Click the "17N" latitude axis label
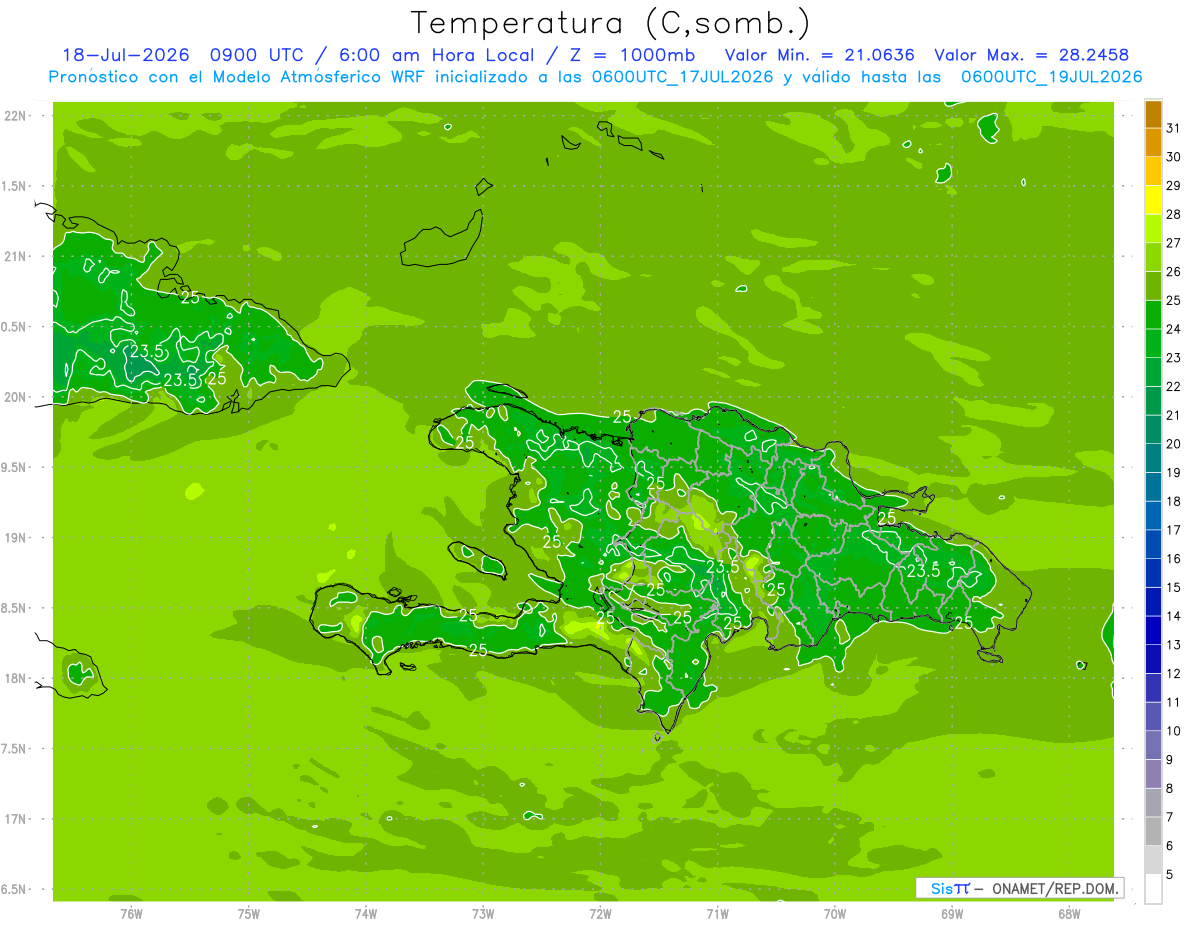Image resolution: width=1200 pixels, height=927 pixels. [15, 820]
